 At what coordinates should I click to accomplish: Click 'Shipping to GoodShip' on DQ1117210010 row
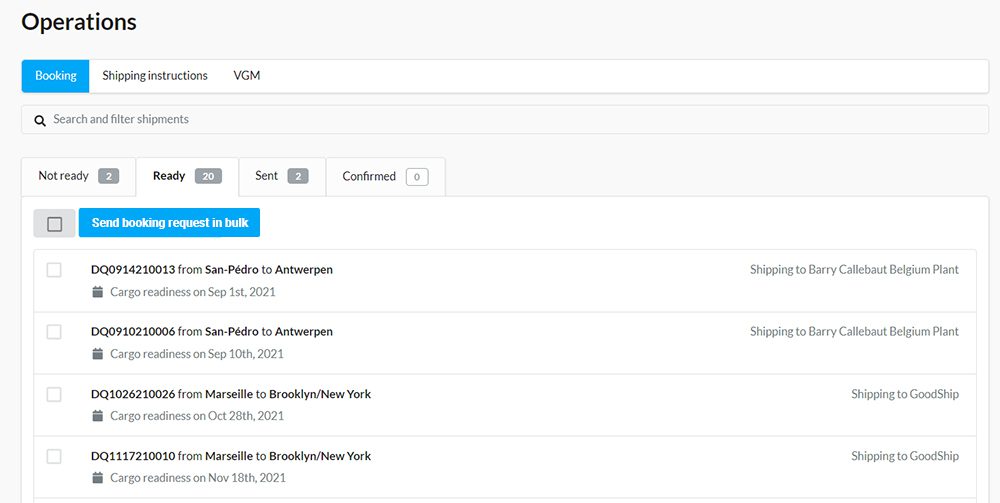(905, 456)
